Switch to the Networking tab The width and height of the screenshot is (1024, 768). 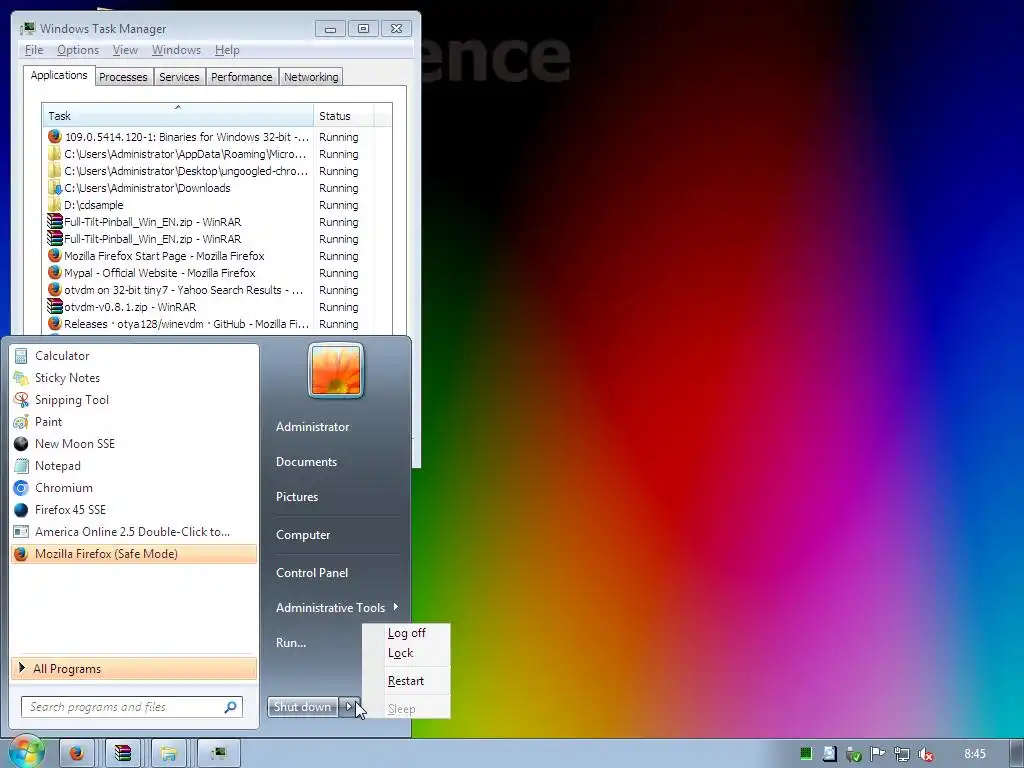311,77
